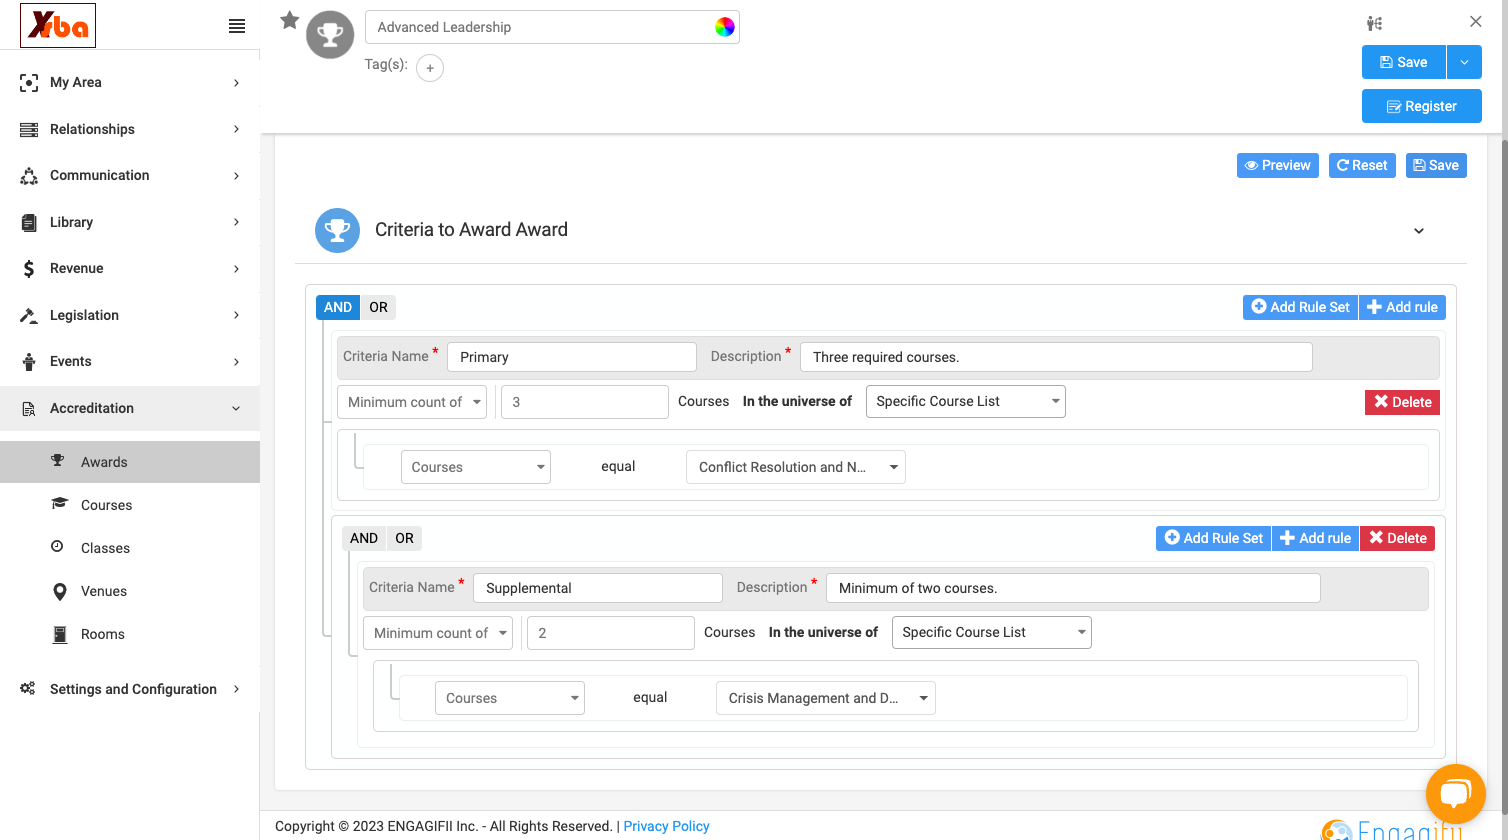This screenshot has height=840, width=1508.
Task: Toggle the favorite star icon
Action: tap(290, 20)
